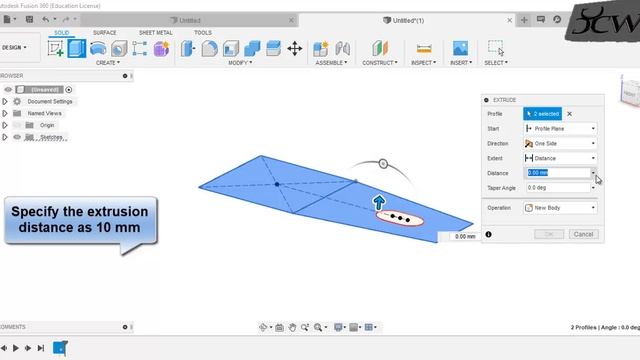Screen dimensions: 640x360
Task: Click the Select window selection icon
Action: [x=496, y=47]
